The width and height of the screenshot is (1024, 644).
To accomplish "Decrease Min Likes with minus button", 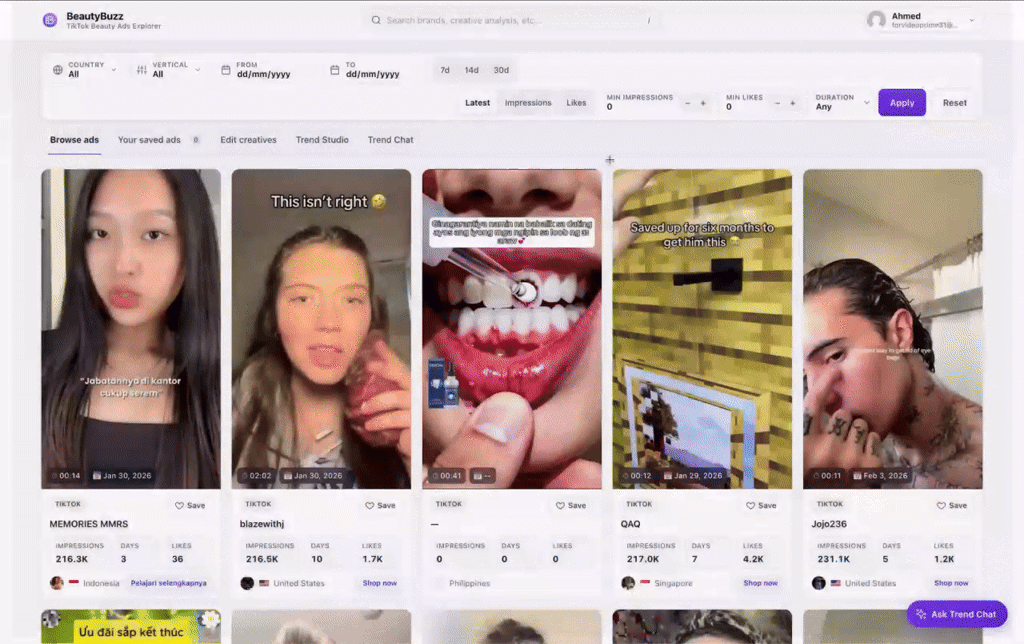I will click(x=777, y=103).
